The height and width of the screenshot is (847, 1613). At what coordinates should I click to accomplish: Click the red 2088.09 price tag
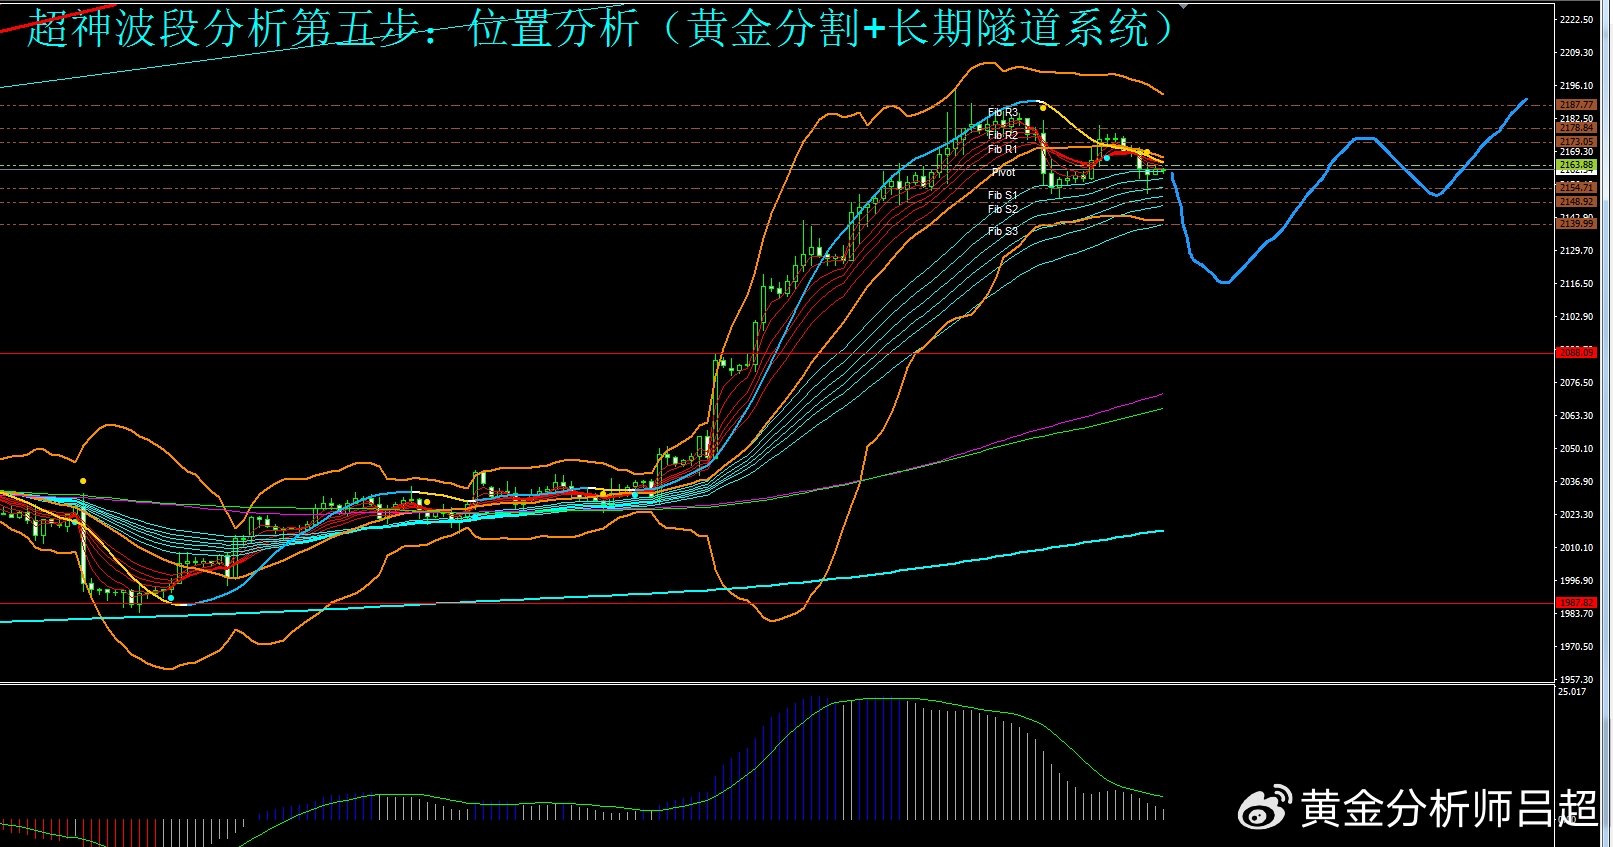click(x=1577, y=352)
